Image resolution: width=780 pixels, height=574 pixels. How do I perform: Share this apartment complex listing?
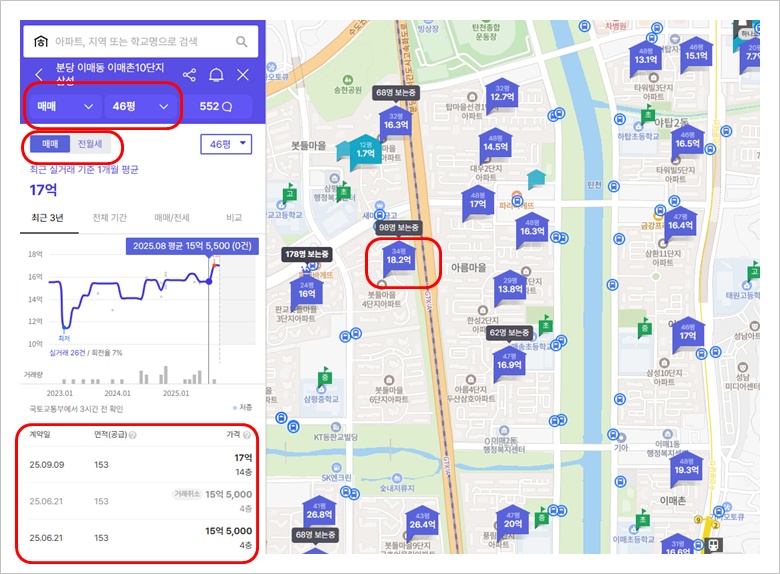click(x=190, y=75)
